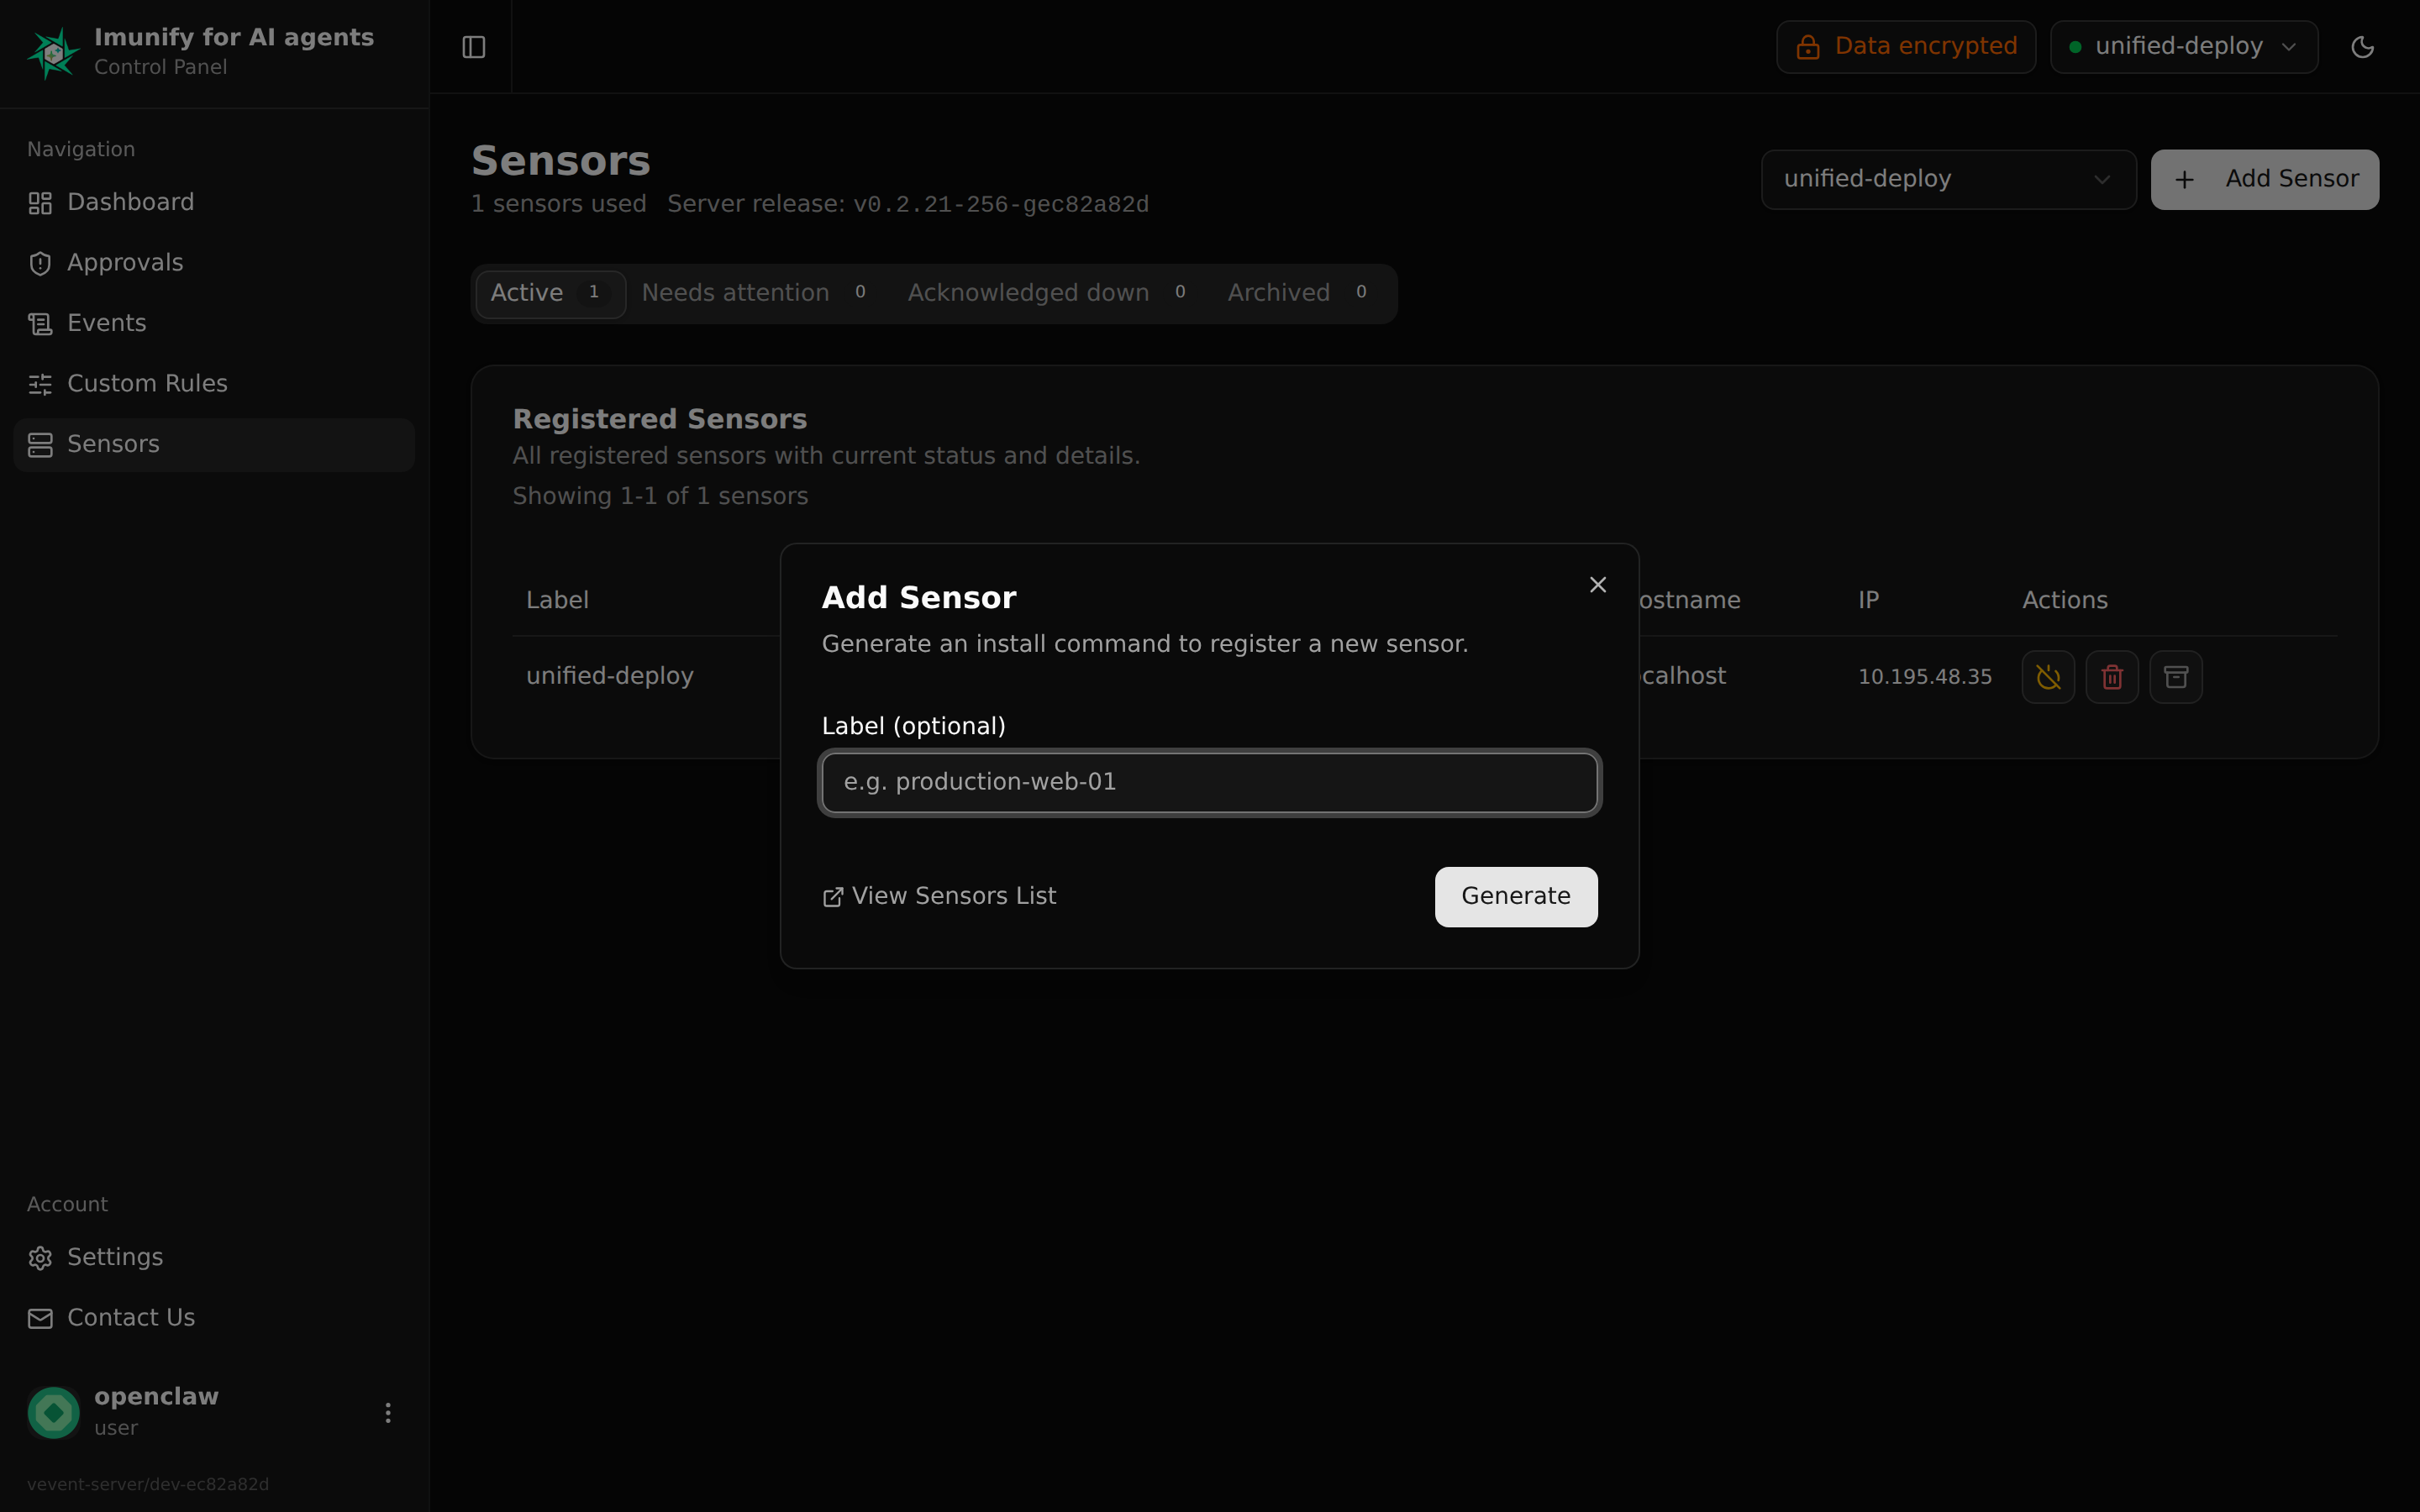Select Sensors in the sidebar
The image size is (2420, 1512).
coord(214,444)
